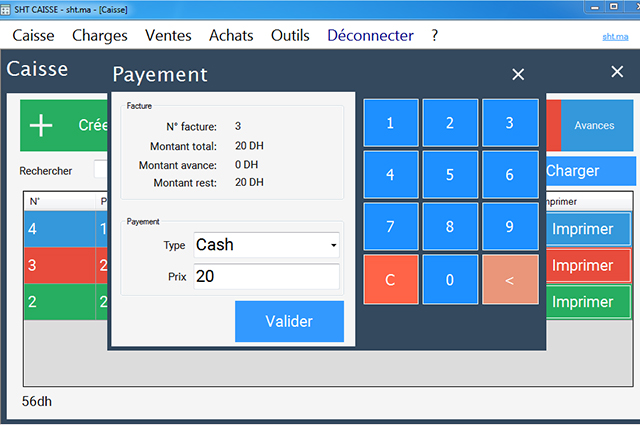The height and width of the screenshot is (425, 640).
Task: Tap keypad digit 1
Action: click(x=391, y=122)
